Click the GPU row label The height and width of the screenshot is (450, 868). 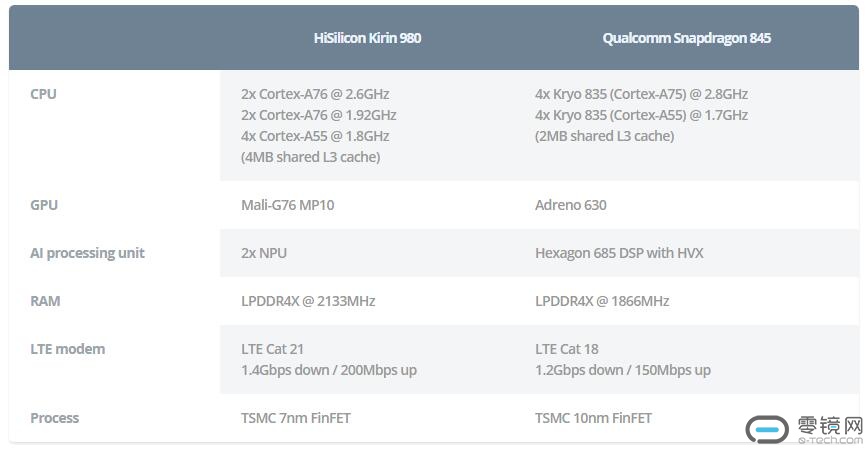click(44, 205)
